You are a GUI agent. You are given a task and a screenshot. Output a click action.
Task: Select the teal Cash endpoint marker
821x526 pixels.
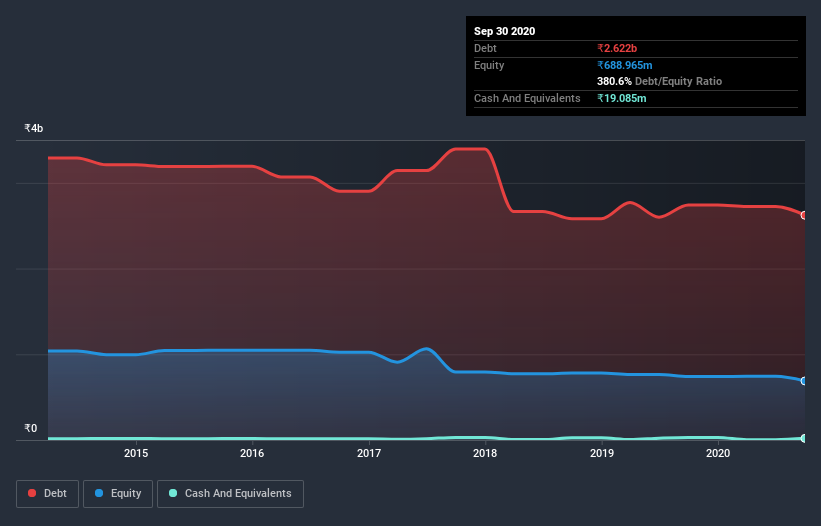[x=804, y=438]
